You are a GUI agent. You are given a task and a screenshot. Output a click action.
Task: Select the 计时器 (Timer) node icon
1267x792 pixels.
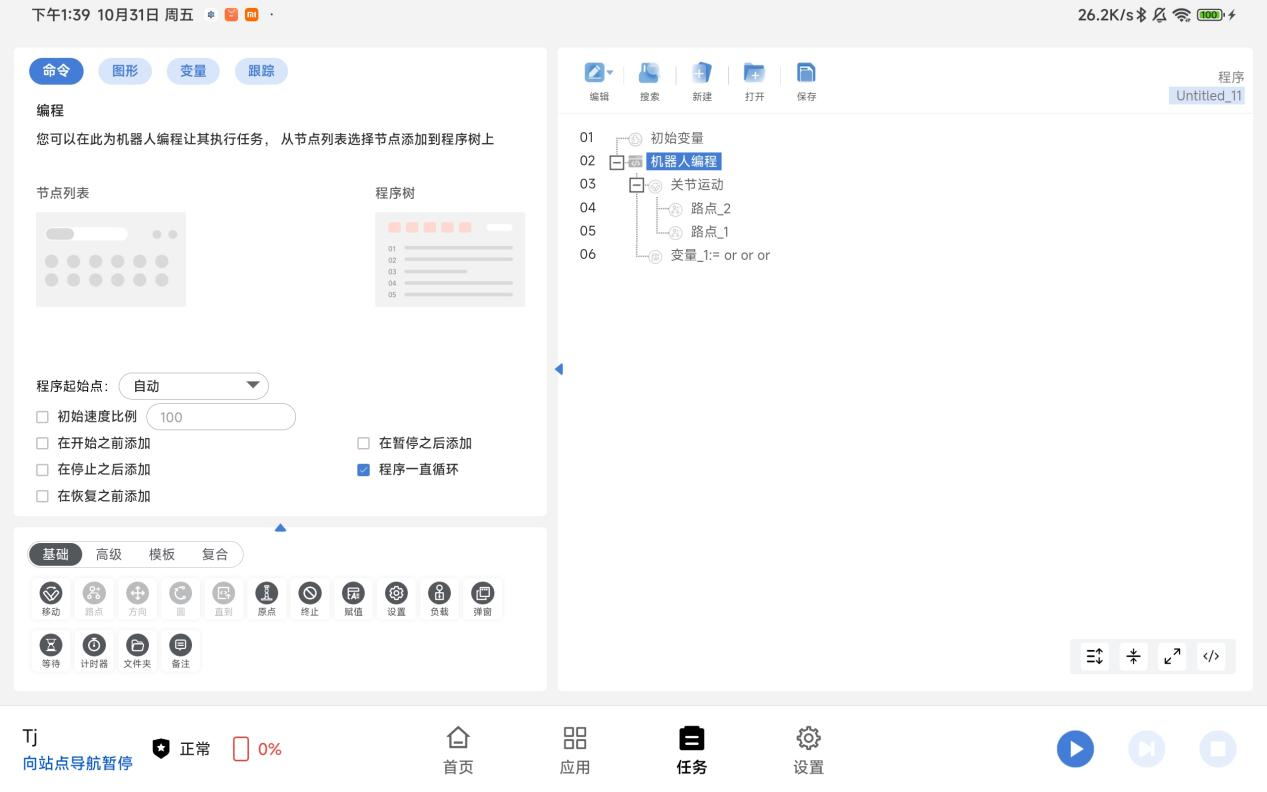point(94,649)
